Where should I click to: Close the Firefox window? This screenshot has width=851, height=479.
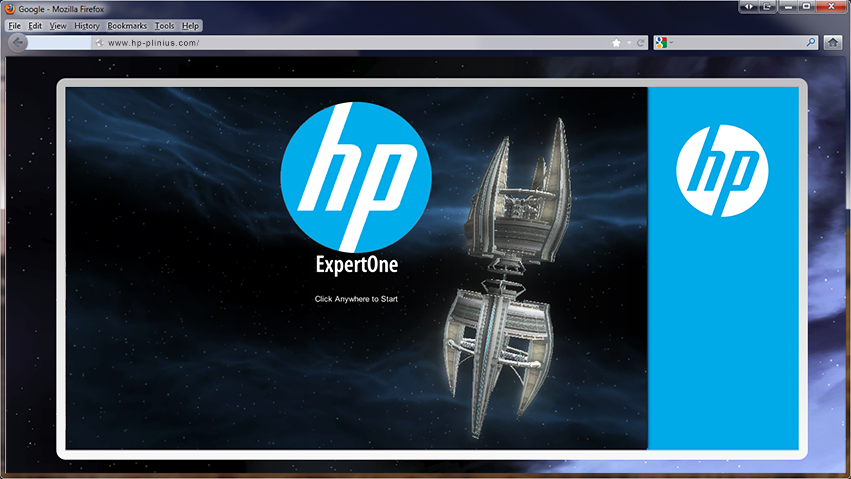(x=831, y=7)
